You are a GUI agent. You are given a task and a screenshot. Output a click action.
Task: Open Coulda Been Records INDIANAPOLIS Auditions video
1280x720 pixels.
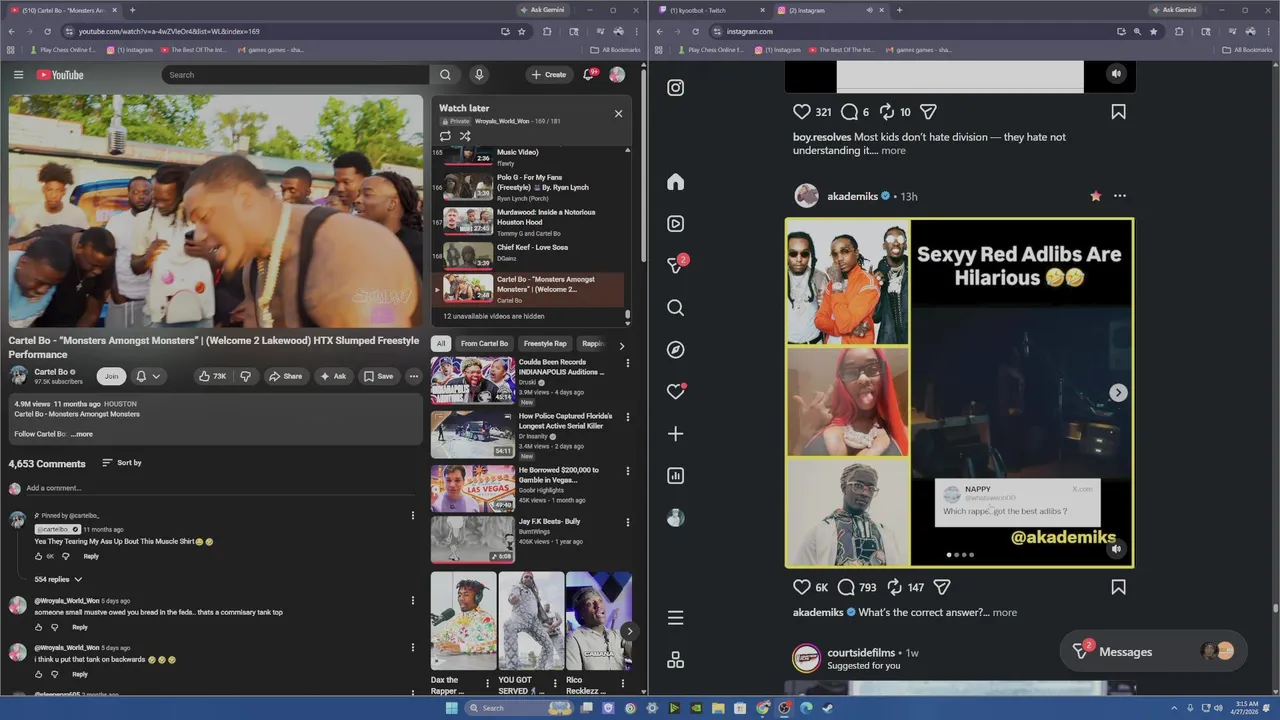pos(531,381)
